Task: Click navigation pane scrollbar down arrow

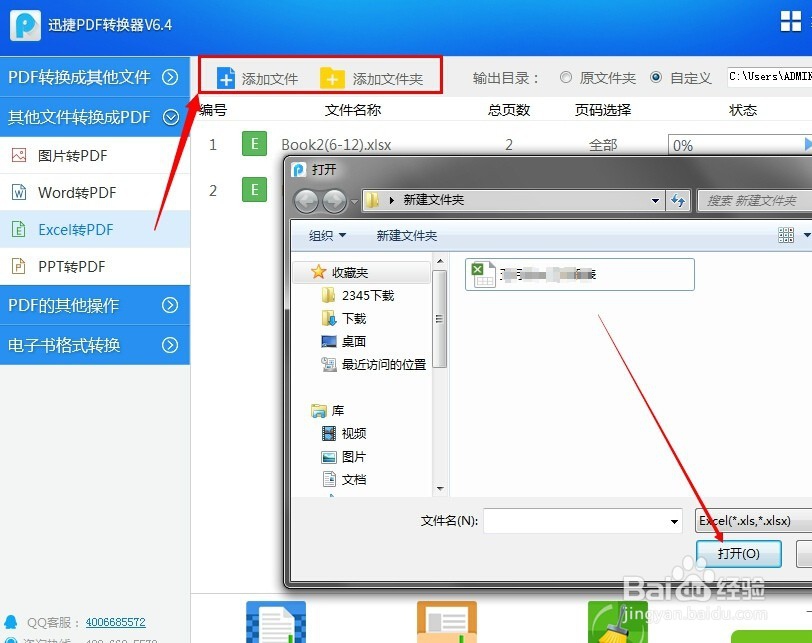Action: [x=440, y=488]
